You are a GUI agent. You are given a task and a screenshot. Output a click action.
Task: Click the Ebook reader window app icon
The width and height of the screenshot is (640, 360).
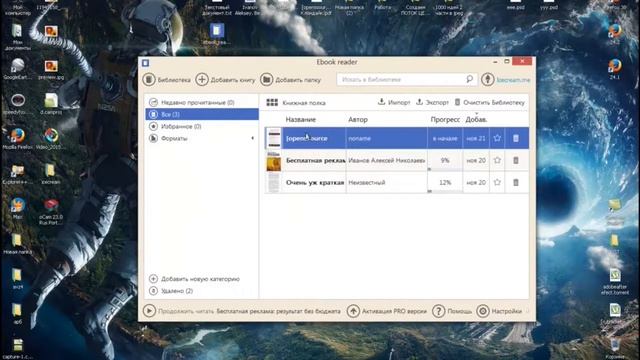pos(145,62)
